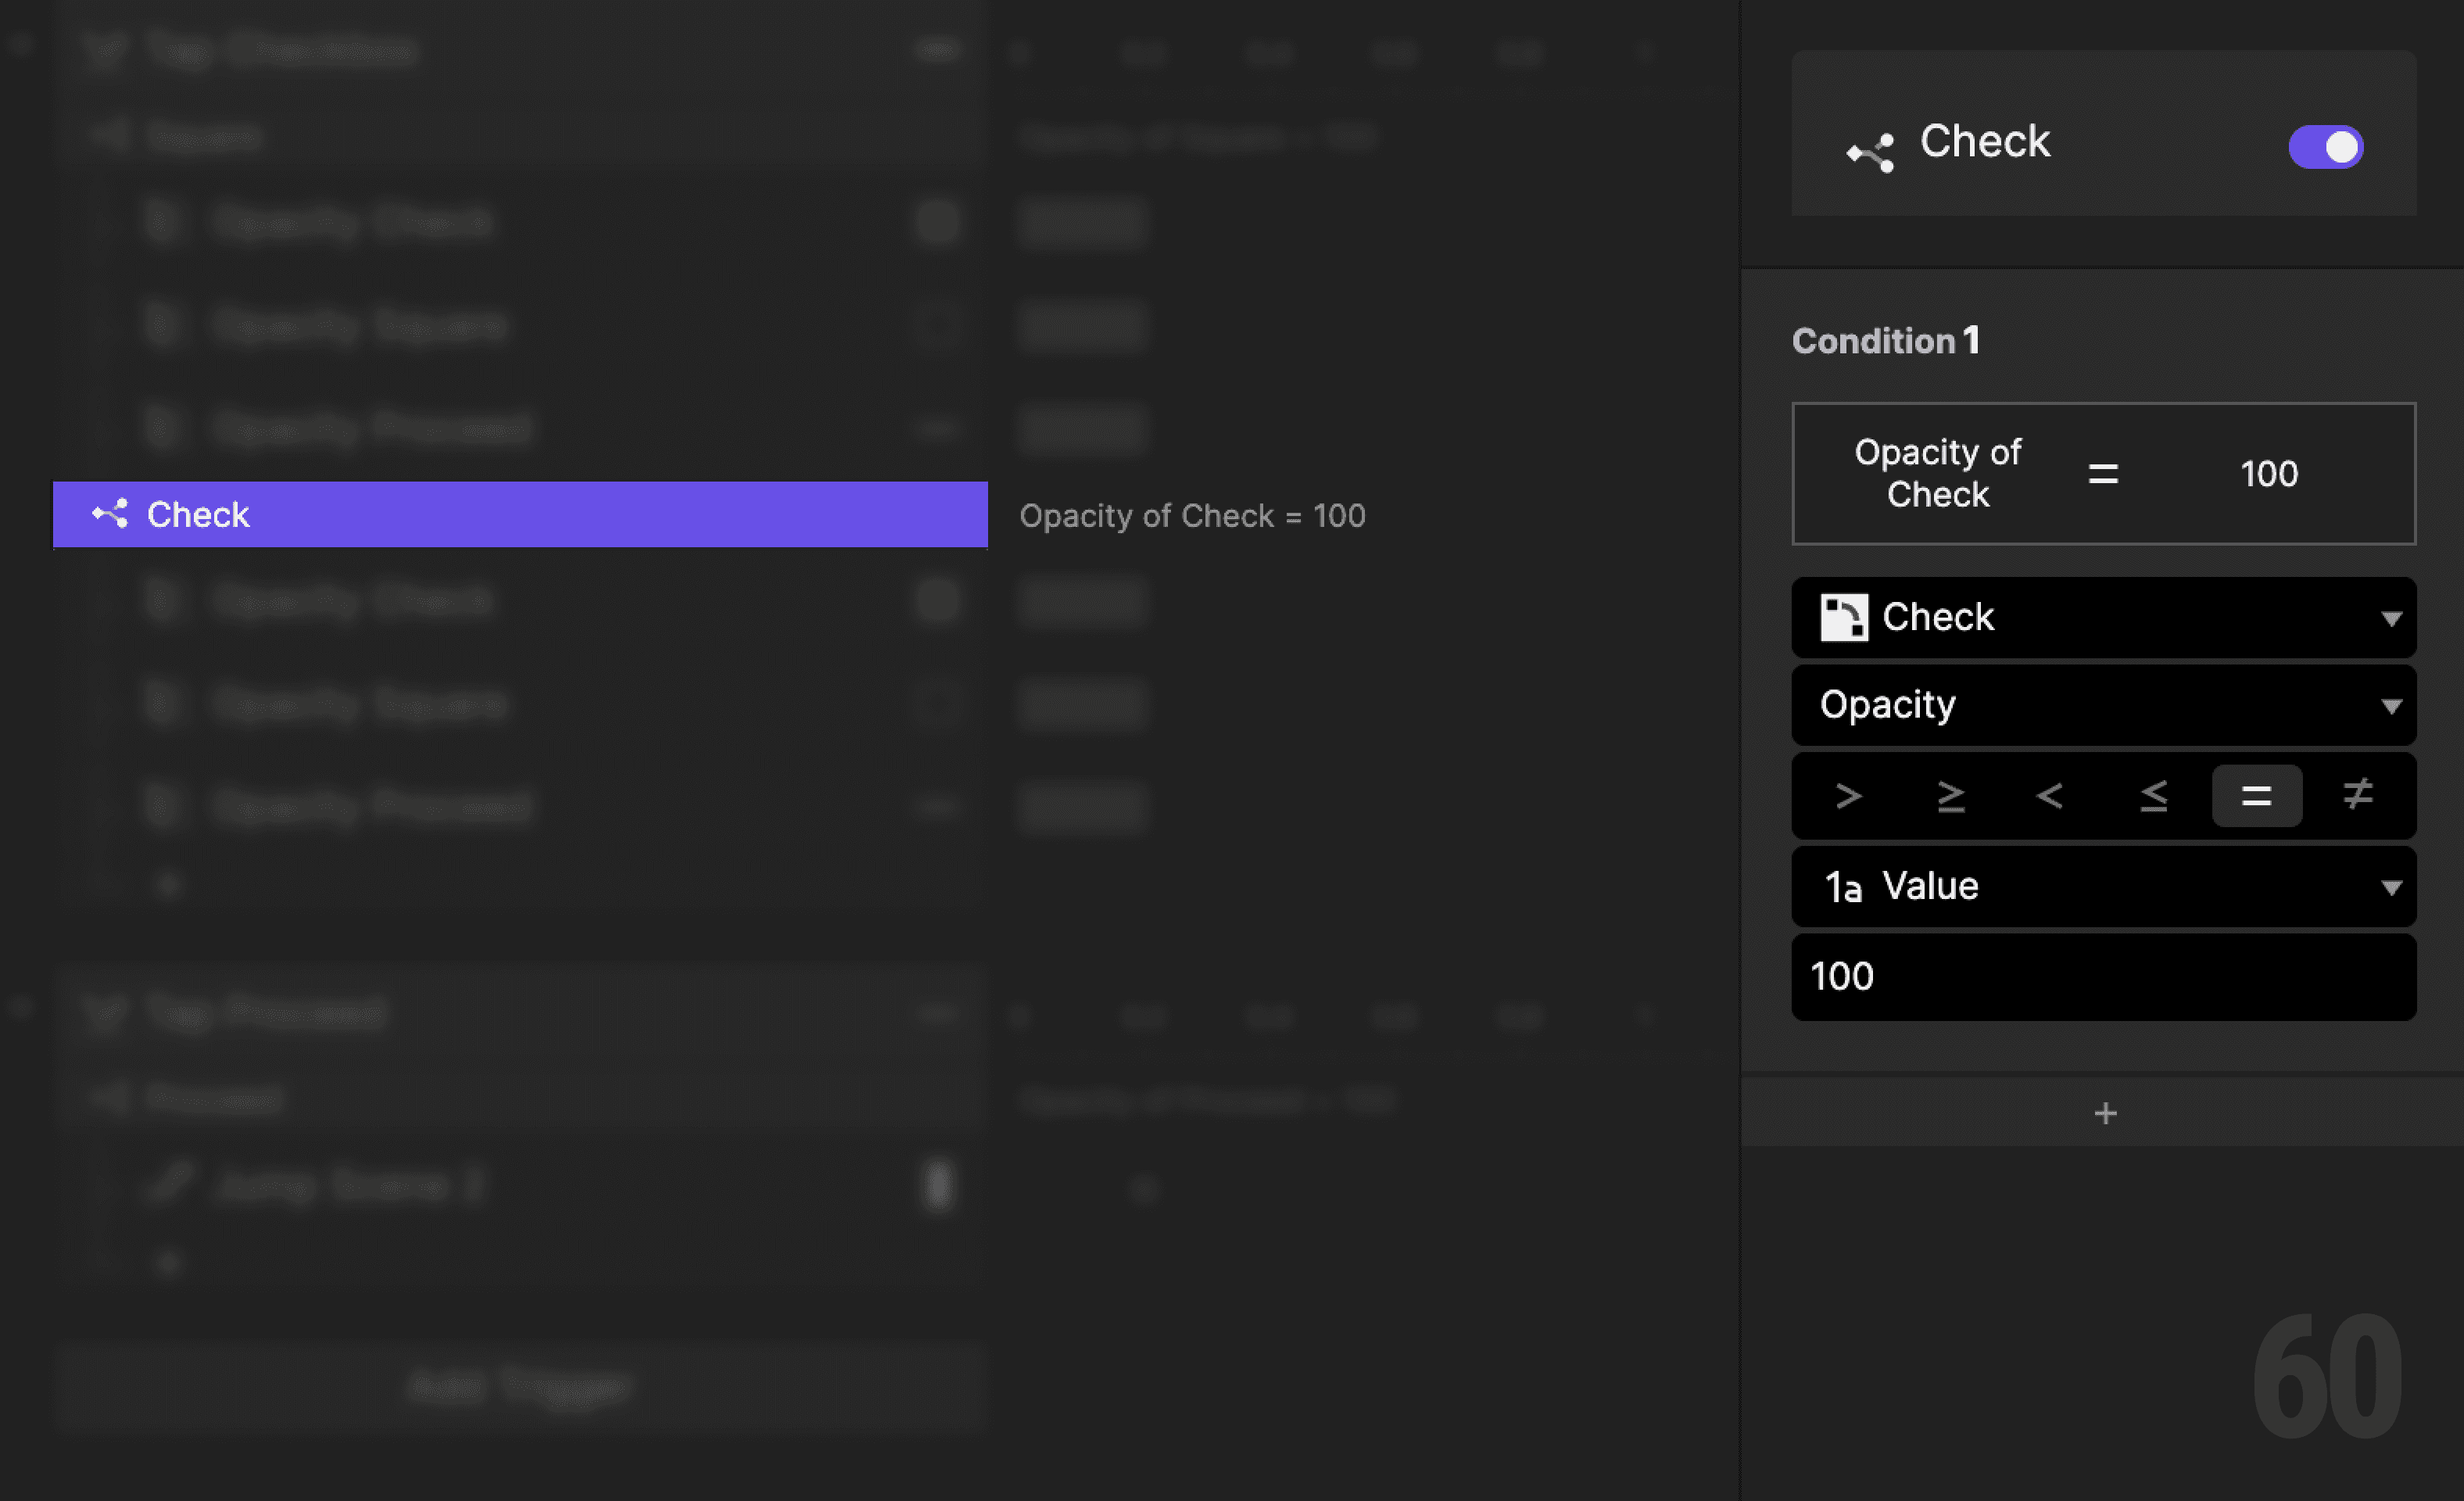Disable the Check condition toggle switch
This screenshot has width=2464, height=1501.
click(2326, 147)
